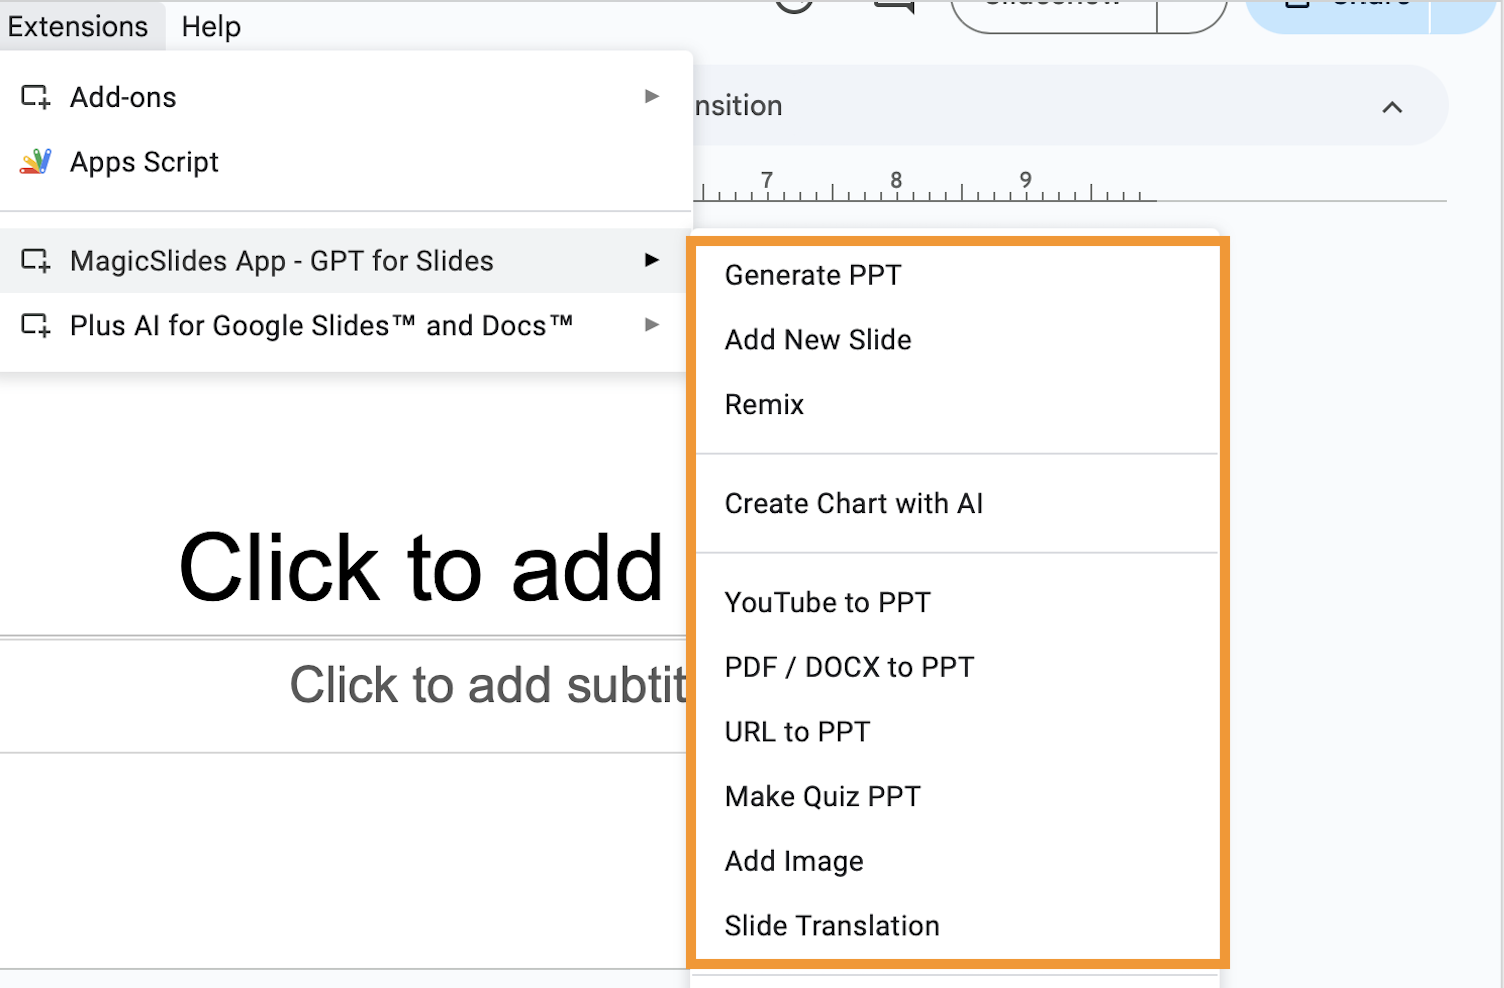1504x988 pixels.
Task: Choose Slide Translation
Action: pyautogui.click(x=957, y=926)
